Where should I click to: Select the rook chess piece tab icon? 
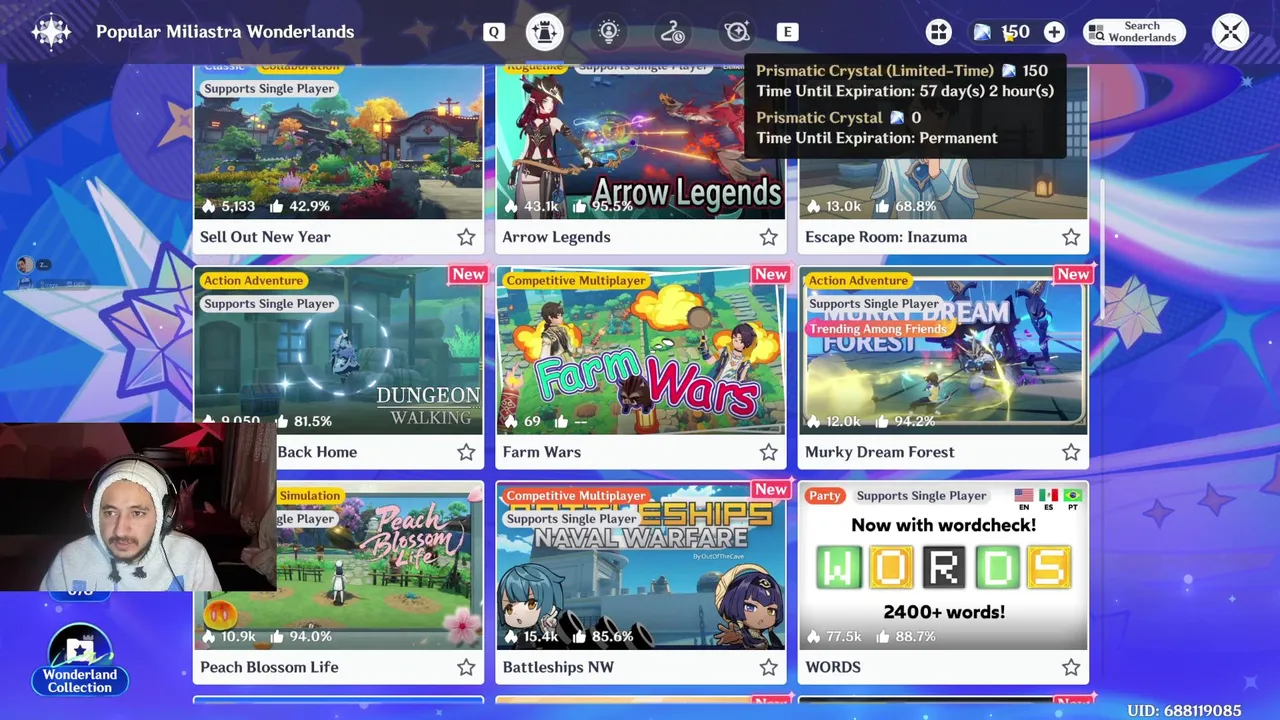click(545, 32)
